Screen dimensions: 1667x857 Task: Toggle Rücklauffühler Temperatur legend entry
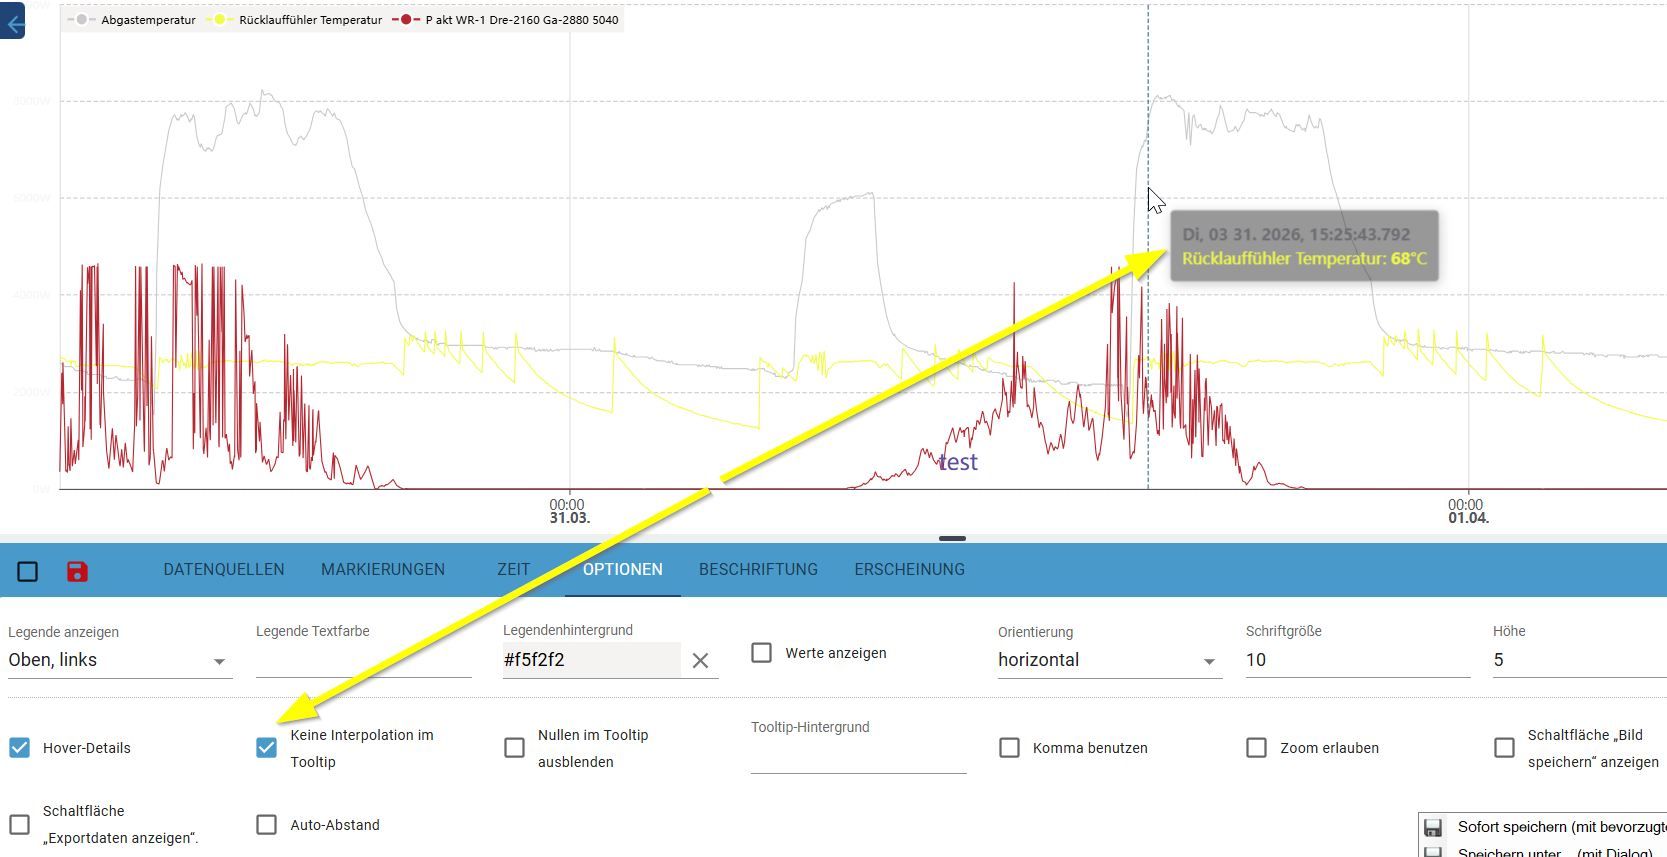[293, 19]
